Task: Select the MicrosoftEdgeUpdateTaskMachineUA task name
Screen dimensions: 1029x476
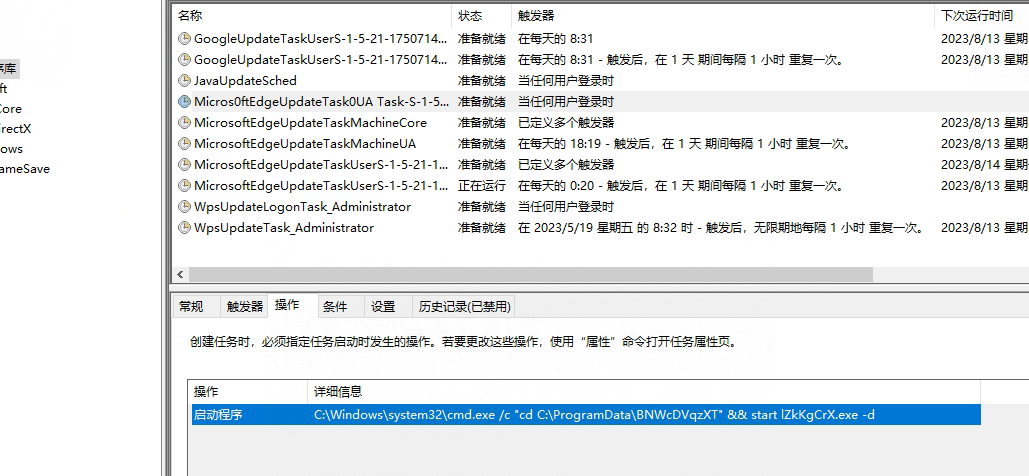Action: click(305, 144)
